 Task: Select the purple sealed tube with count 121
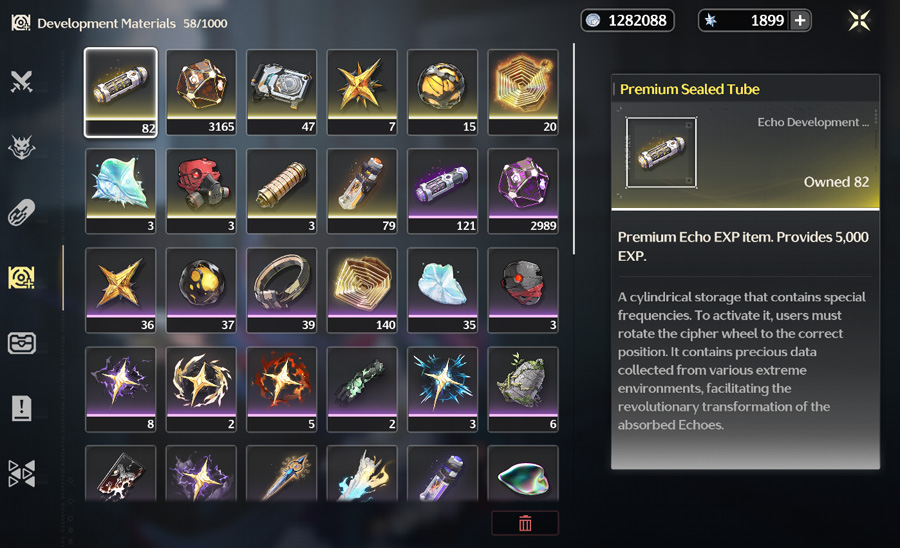[x=443, y=191]
